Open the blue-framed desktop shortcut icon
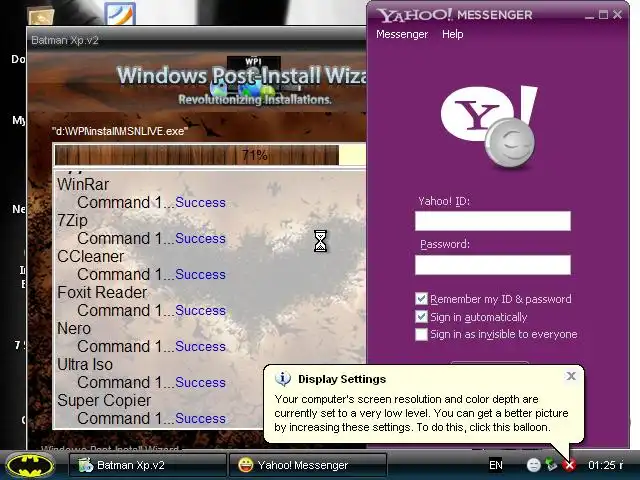Image resolution: width=640 pixels, height=480 pixels. pos(120,14)
